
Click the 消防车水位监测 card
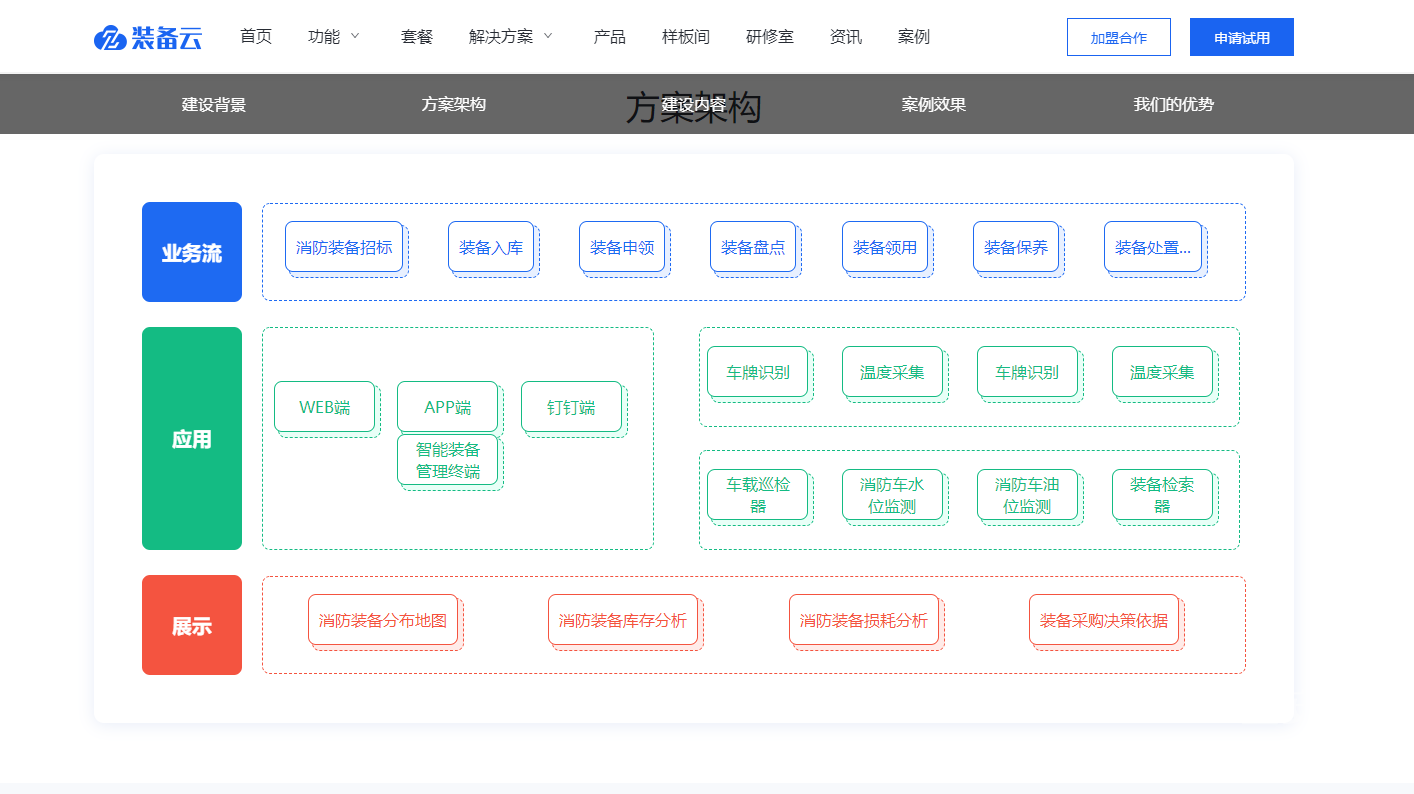click(893, 495)
